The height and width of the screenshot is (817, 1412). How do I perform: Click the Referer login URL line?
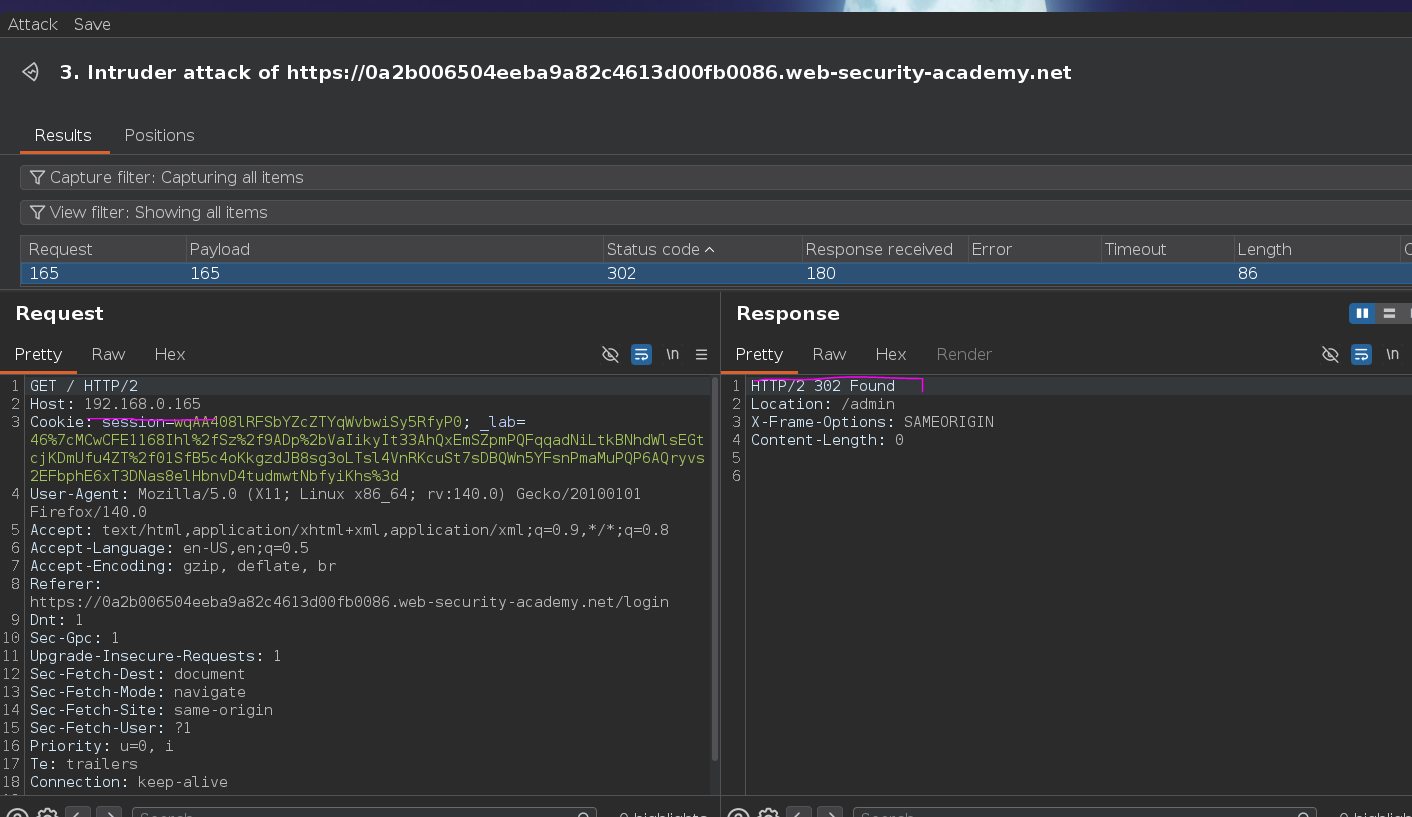point(349,602)
